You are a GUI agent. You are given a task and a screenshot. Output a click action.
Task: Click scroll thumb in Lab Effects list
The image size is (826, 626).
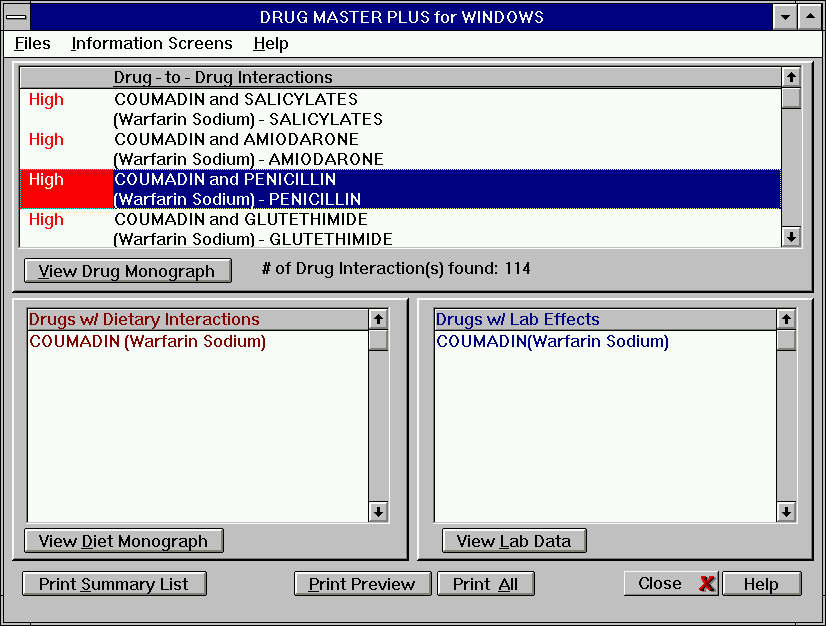(x=786, y=340)
